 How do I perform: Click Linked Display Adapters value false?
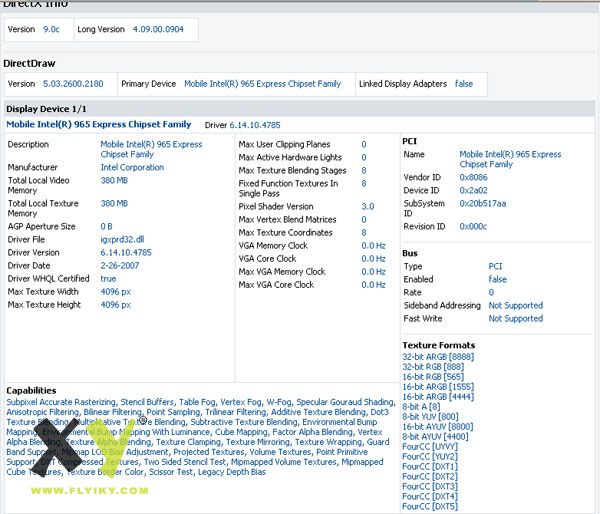click(x=464, y=84)
